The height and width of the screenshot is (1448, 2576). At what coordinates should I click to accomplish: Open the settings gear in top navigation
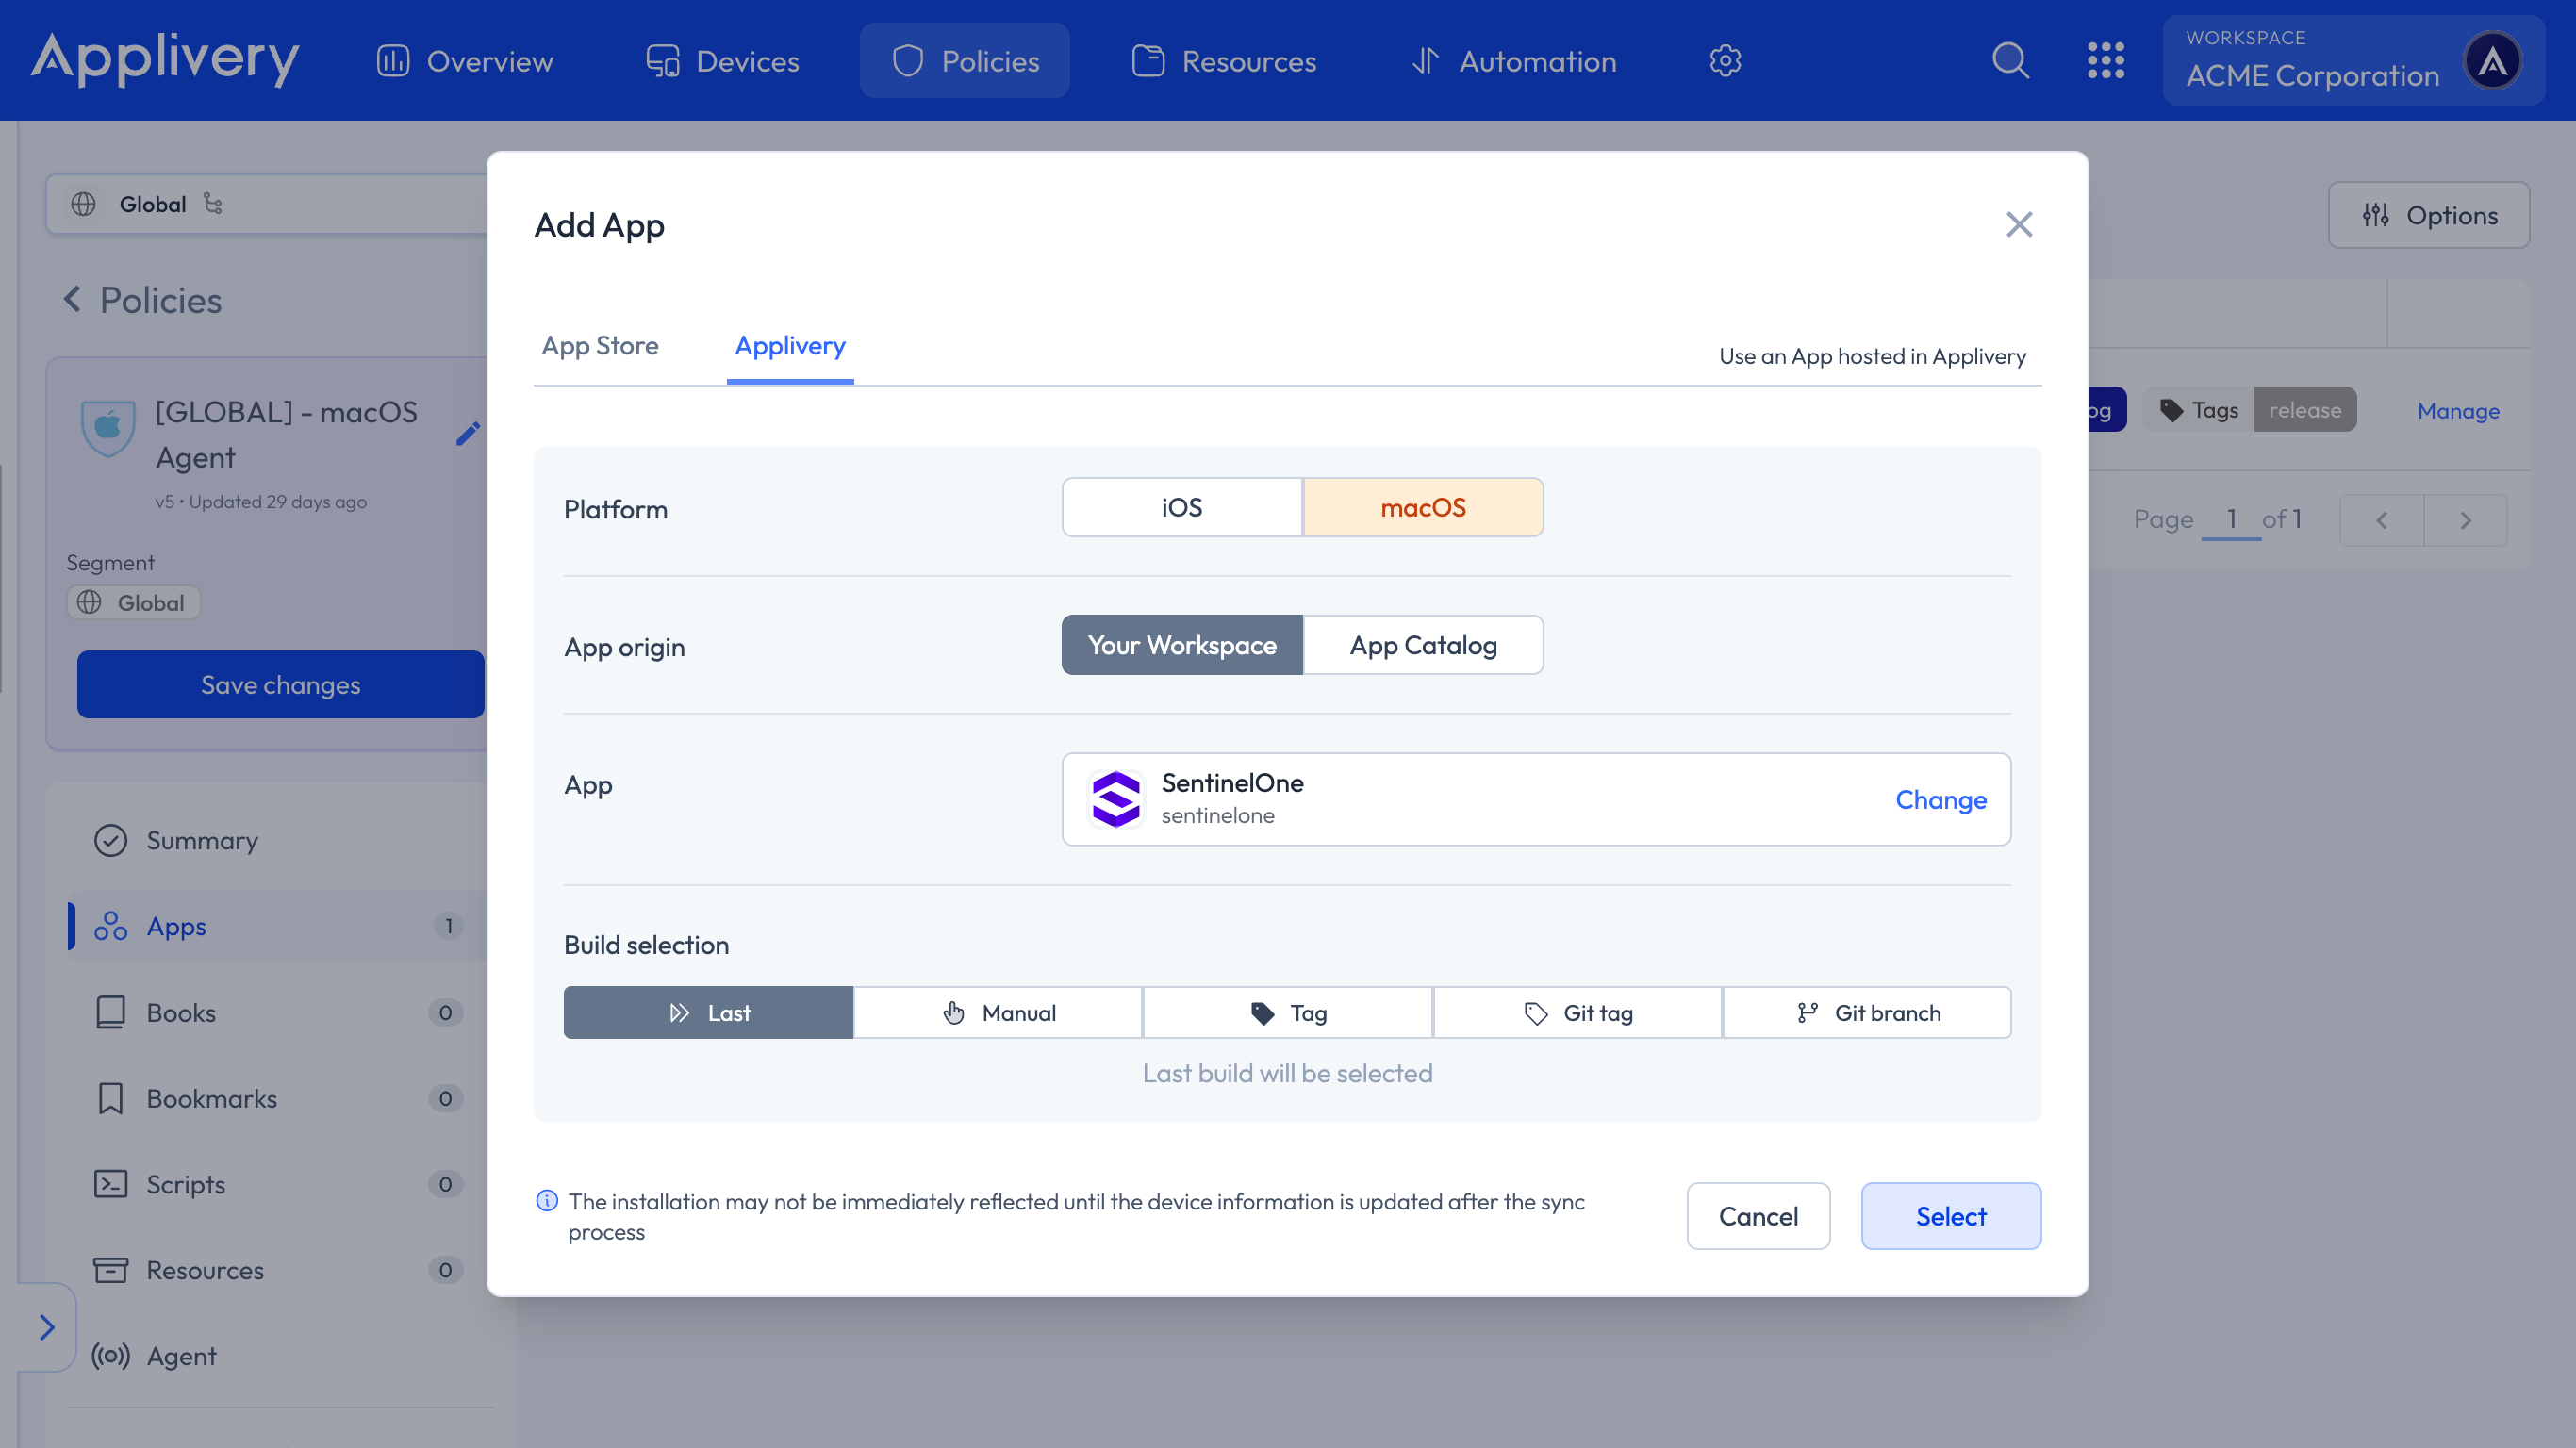1725,61
